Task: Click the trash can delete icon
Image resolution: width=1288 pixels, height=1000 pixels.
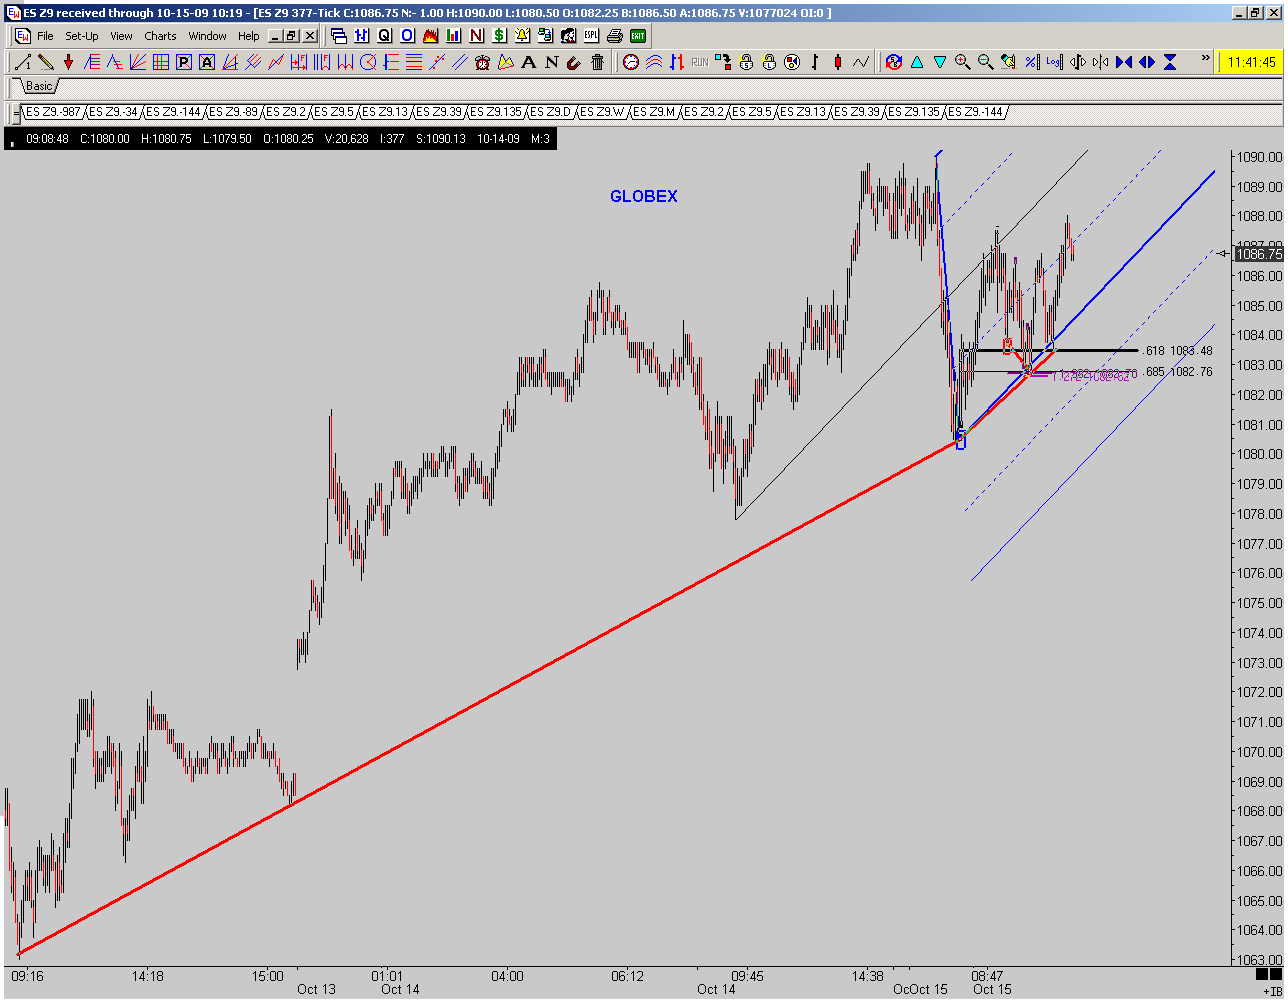Action: point(598,62)
